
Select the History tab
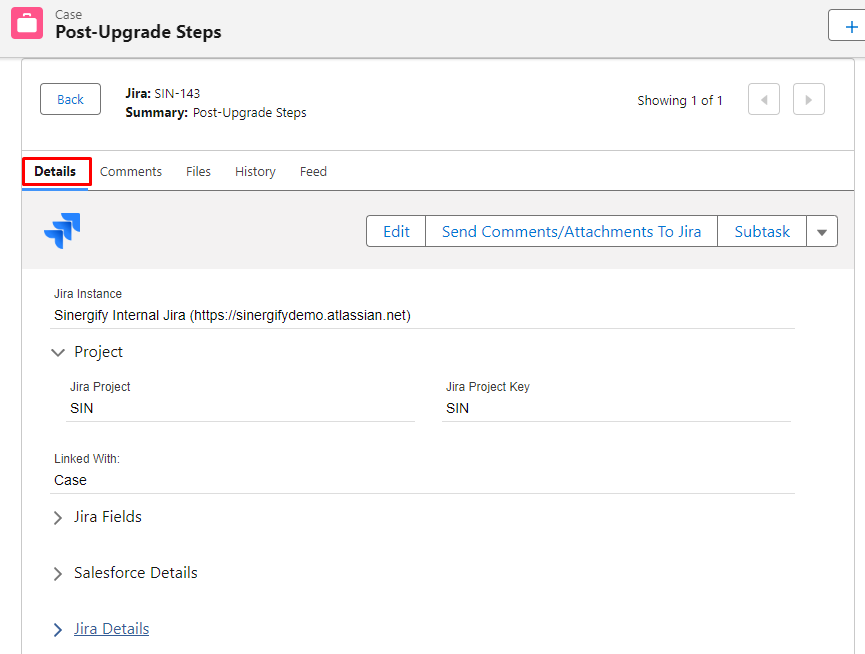point(255,171)
